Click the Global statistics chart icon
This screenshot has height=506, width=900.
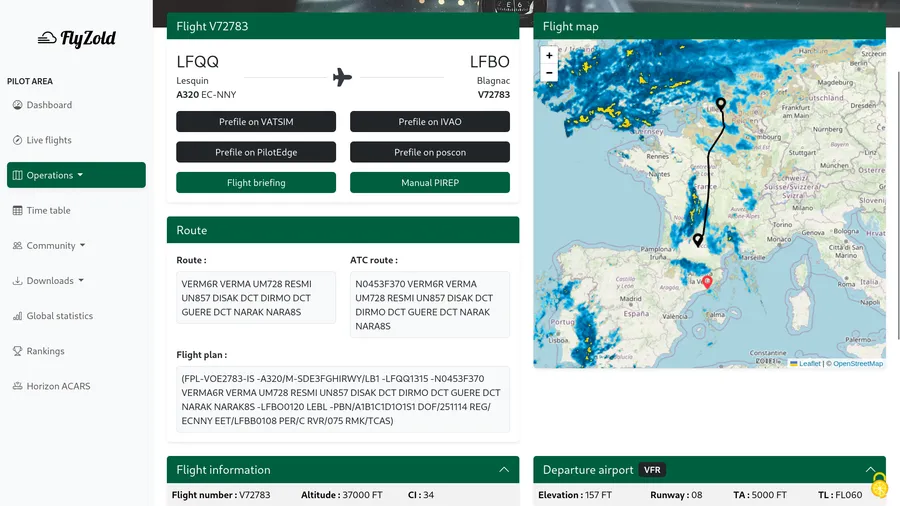pos(18,316)
